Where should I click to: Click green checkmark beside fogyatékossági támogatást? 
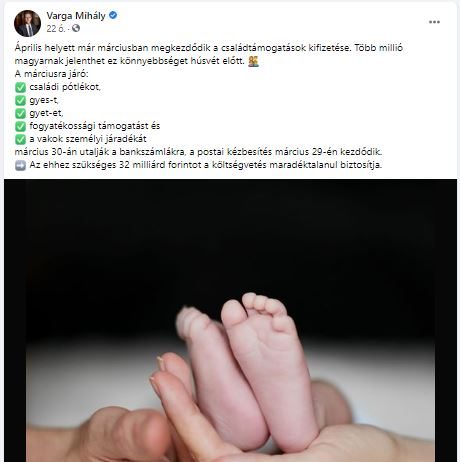point(20,126)
